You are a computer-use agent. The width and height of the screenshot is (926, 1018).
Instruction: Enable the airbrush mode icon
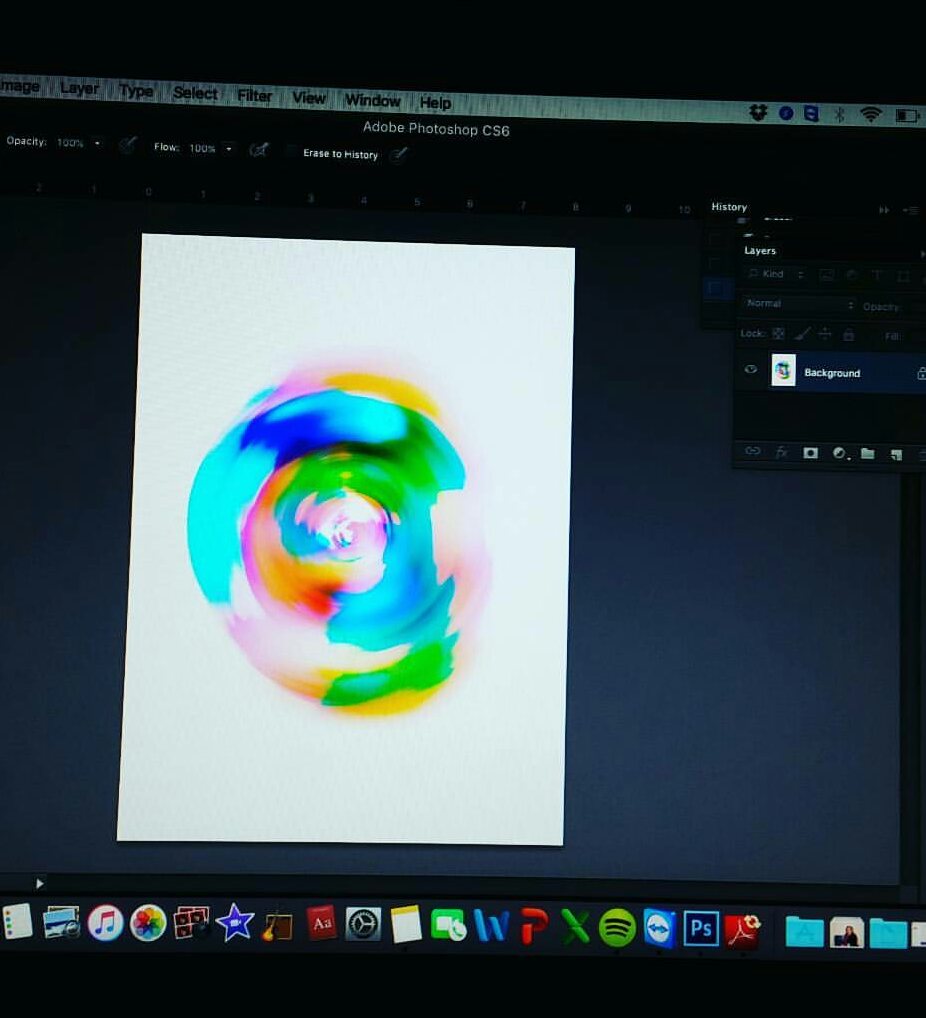(x=258, y=151)
